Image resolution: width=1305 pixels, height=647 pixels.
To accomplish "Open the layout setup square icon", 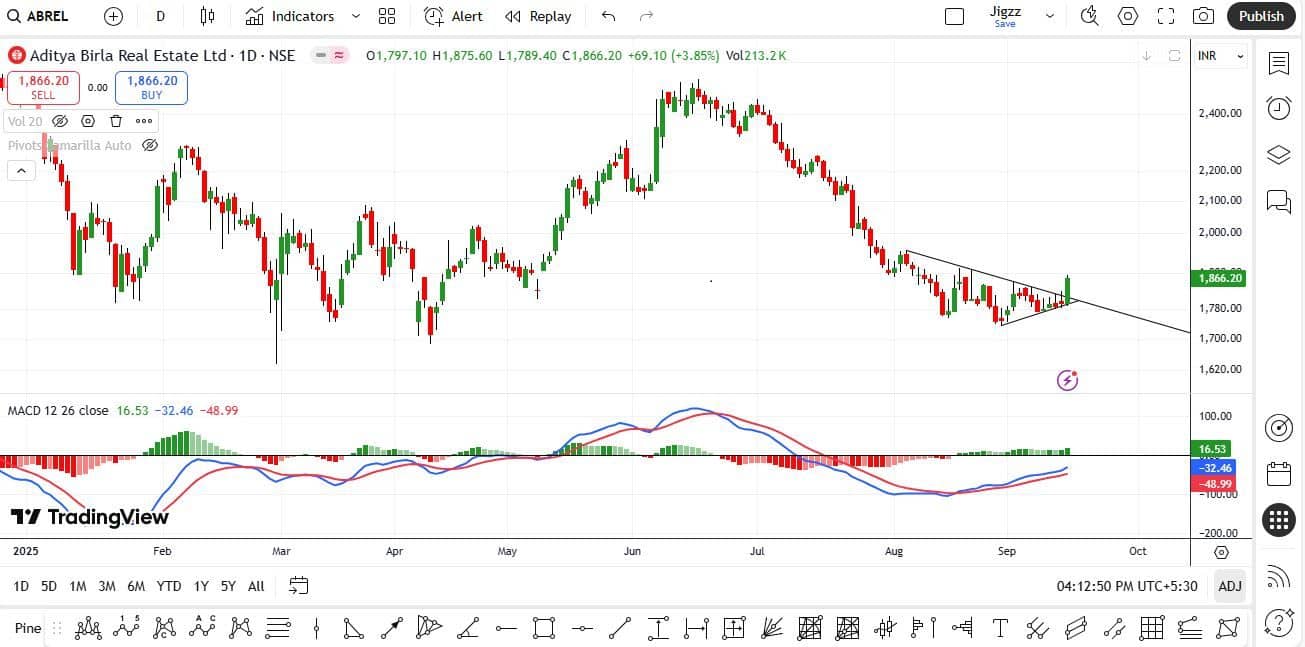I will 954,16.
